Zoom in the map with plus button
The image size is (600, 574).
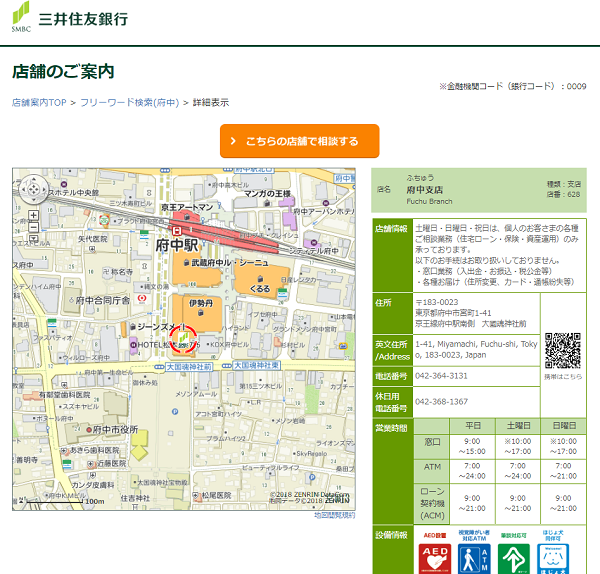[x=34, y=215]
